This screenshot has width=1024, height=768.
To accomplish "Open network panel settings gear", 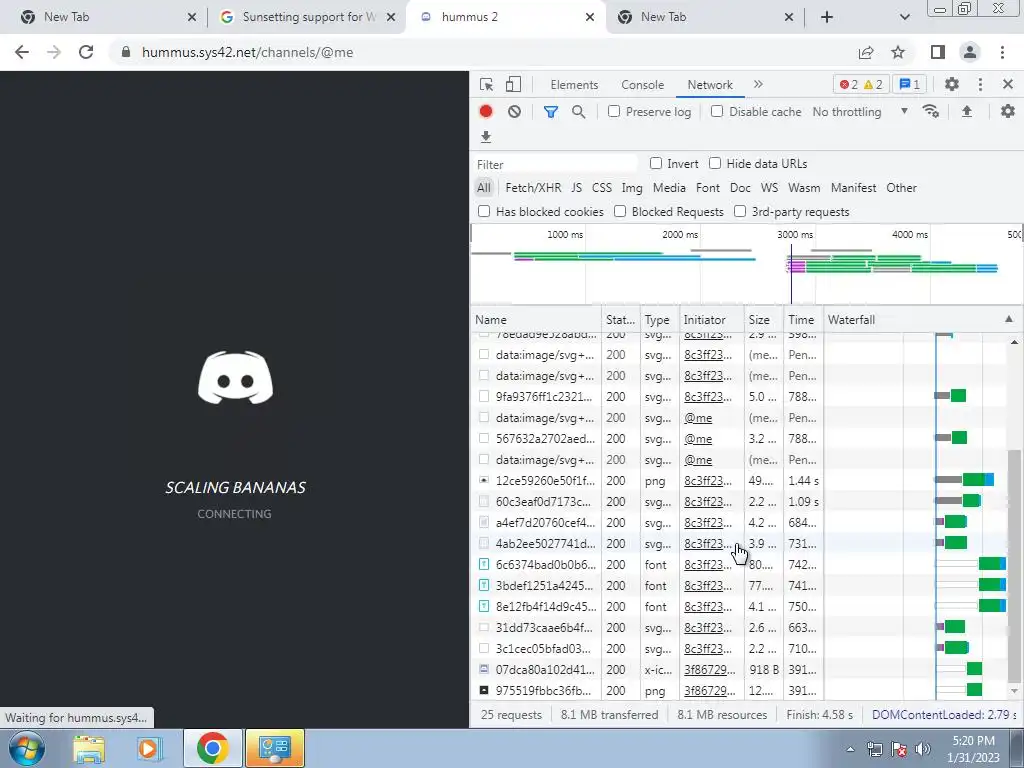I will click(x=1008, y=112).
